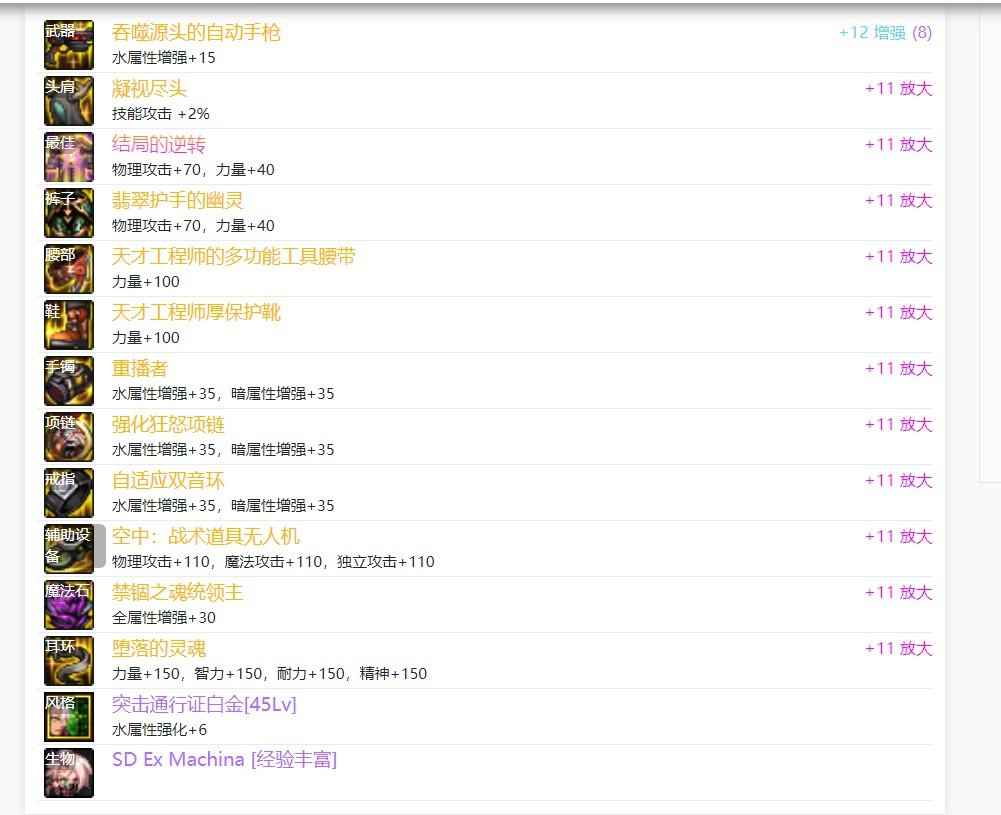Select the earring slot icon (耳环)
The width and height of the screenshot is (1001, 815).
point(69,661)
